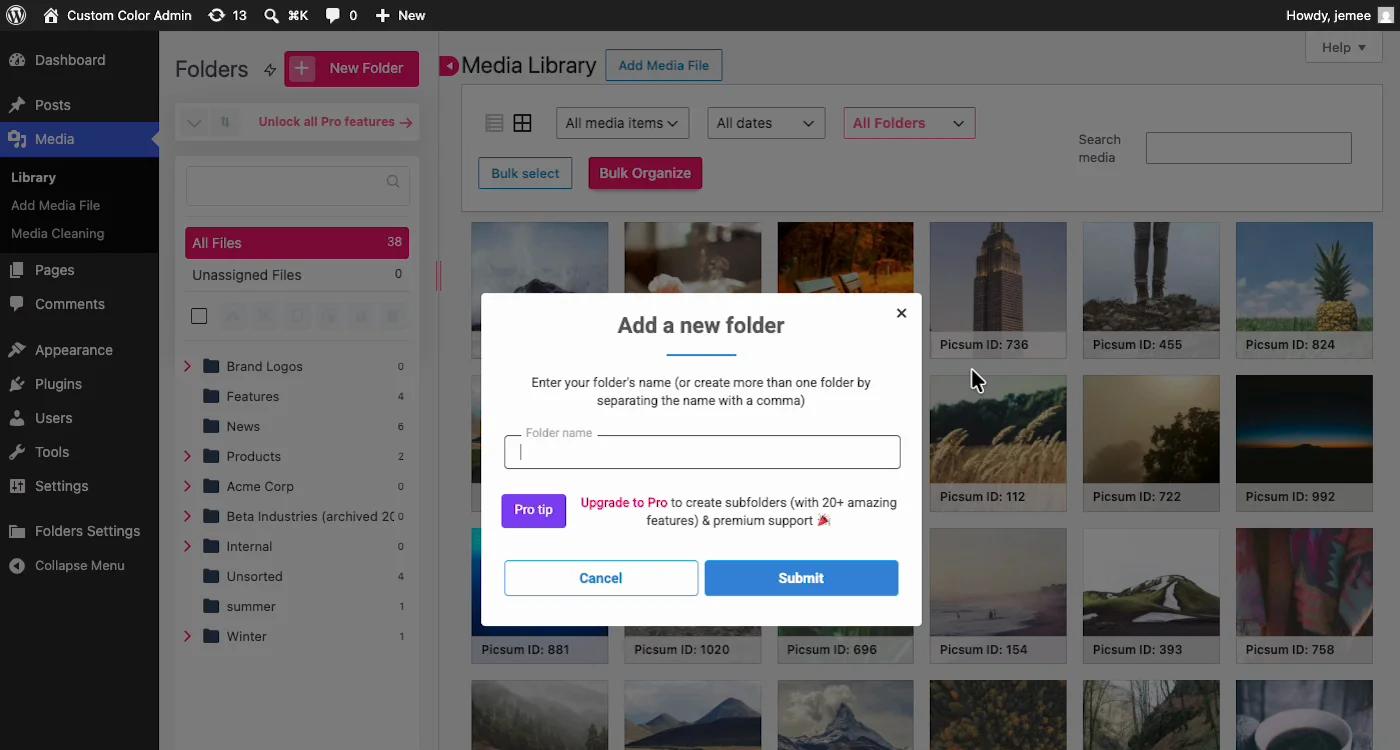Screen dimensions: 1400x750
Task: Select All Files in the folder list
Action: pyautogui.click(x=297, y=243)
